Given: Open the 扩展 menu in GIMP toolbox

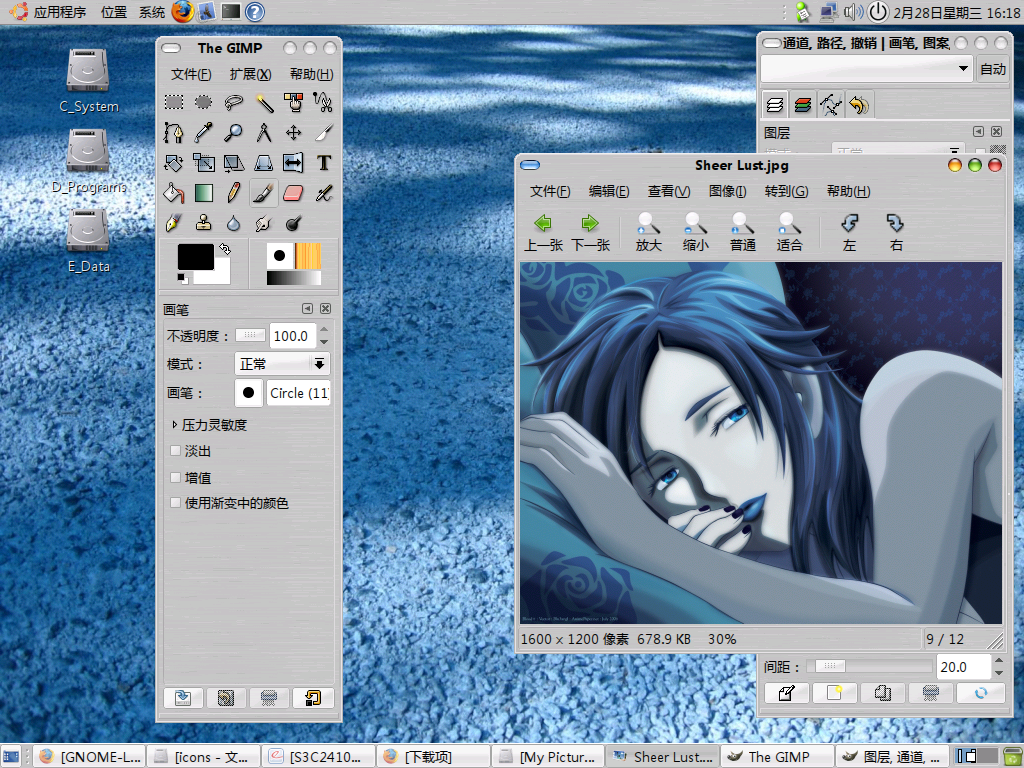Looking at the screenshot, I should click(250, 74).
